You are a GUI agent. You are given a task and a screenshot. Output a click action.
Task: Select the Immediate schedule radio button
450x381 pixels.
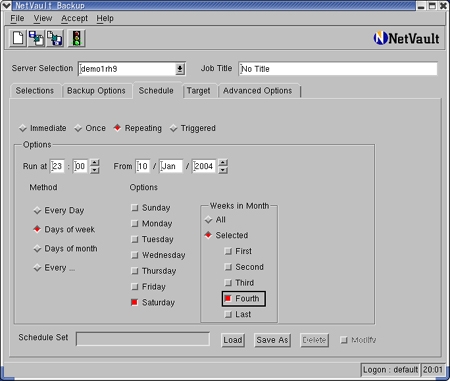[42, 128]
